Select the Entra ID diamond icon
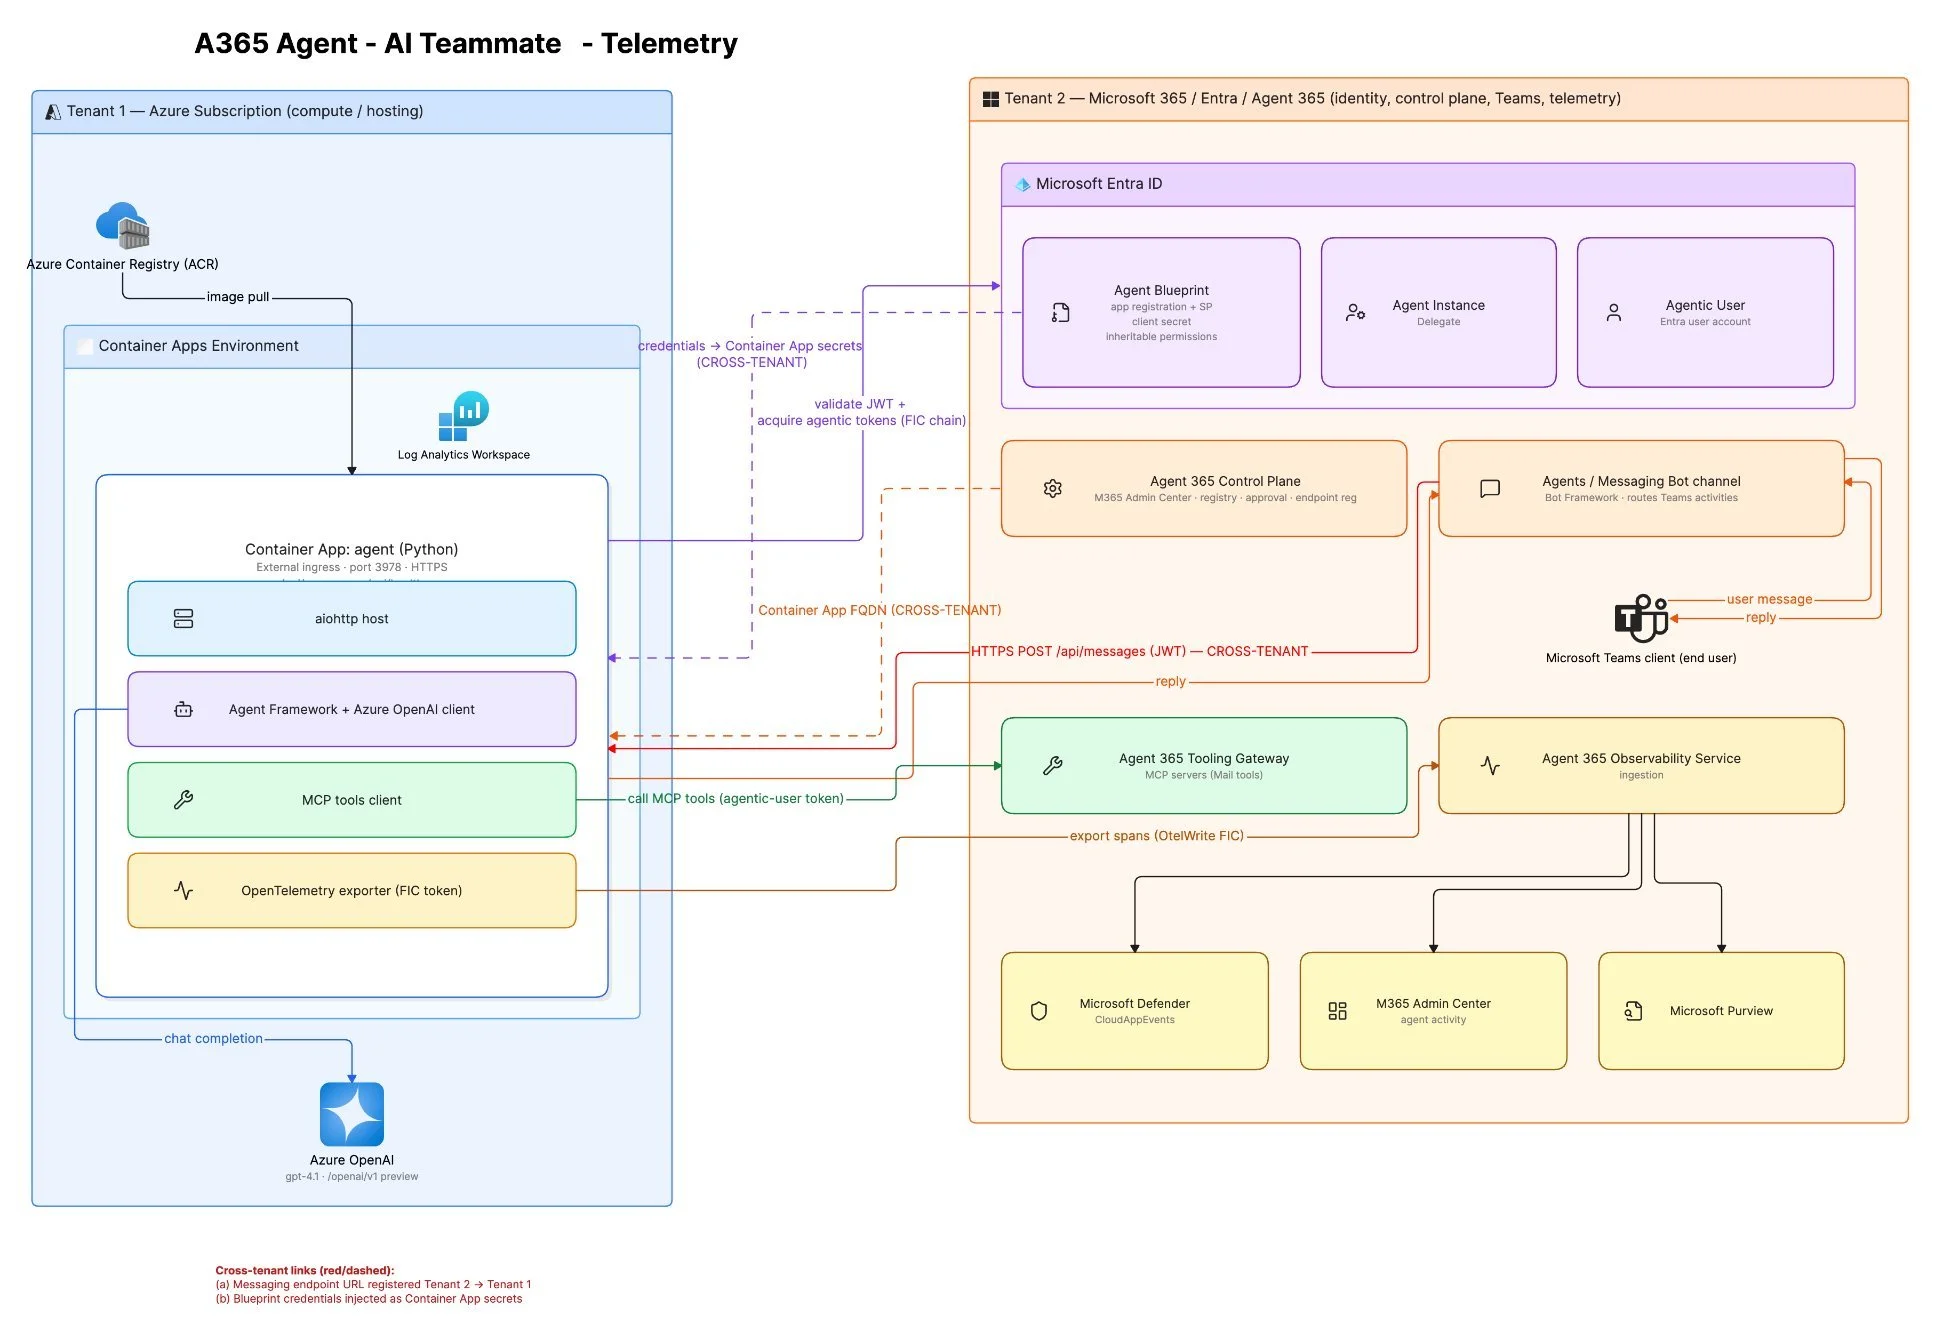 (x=1022, y=185)
